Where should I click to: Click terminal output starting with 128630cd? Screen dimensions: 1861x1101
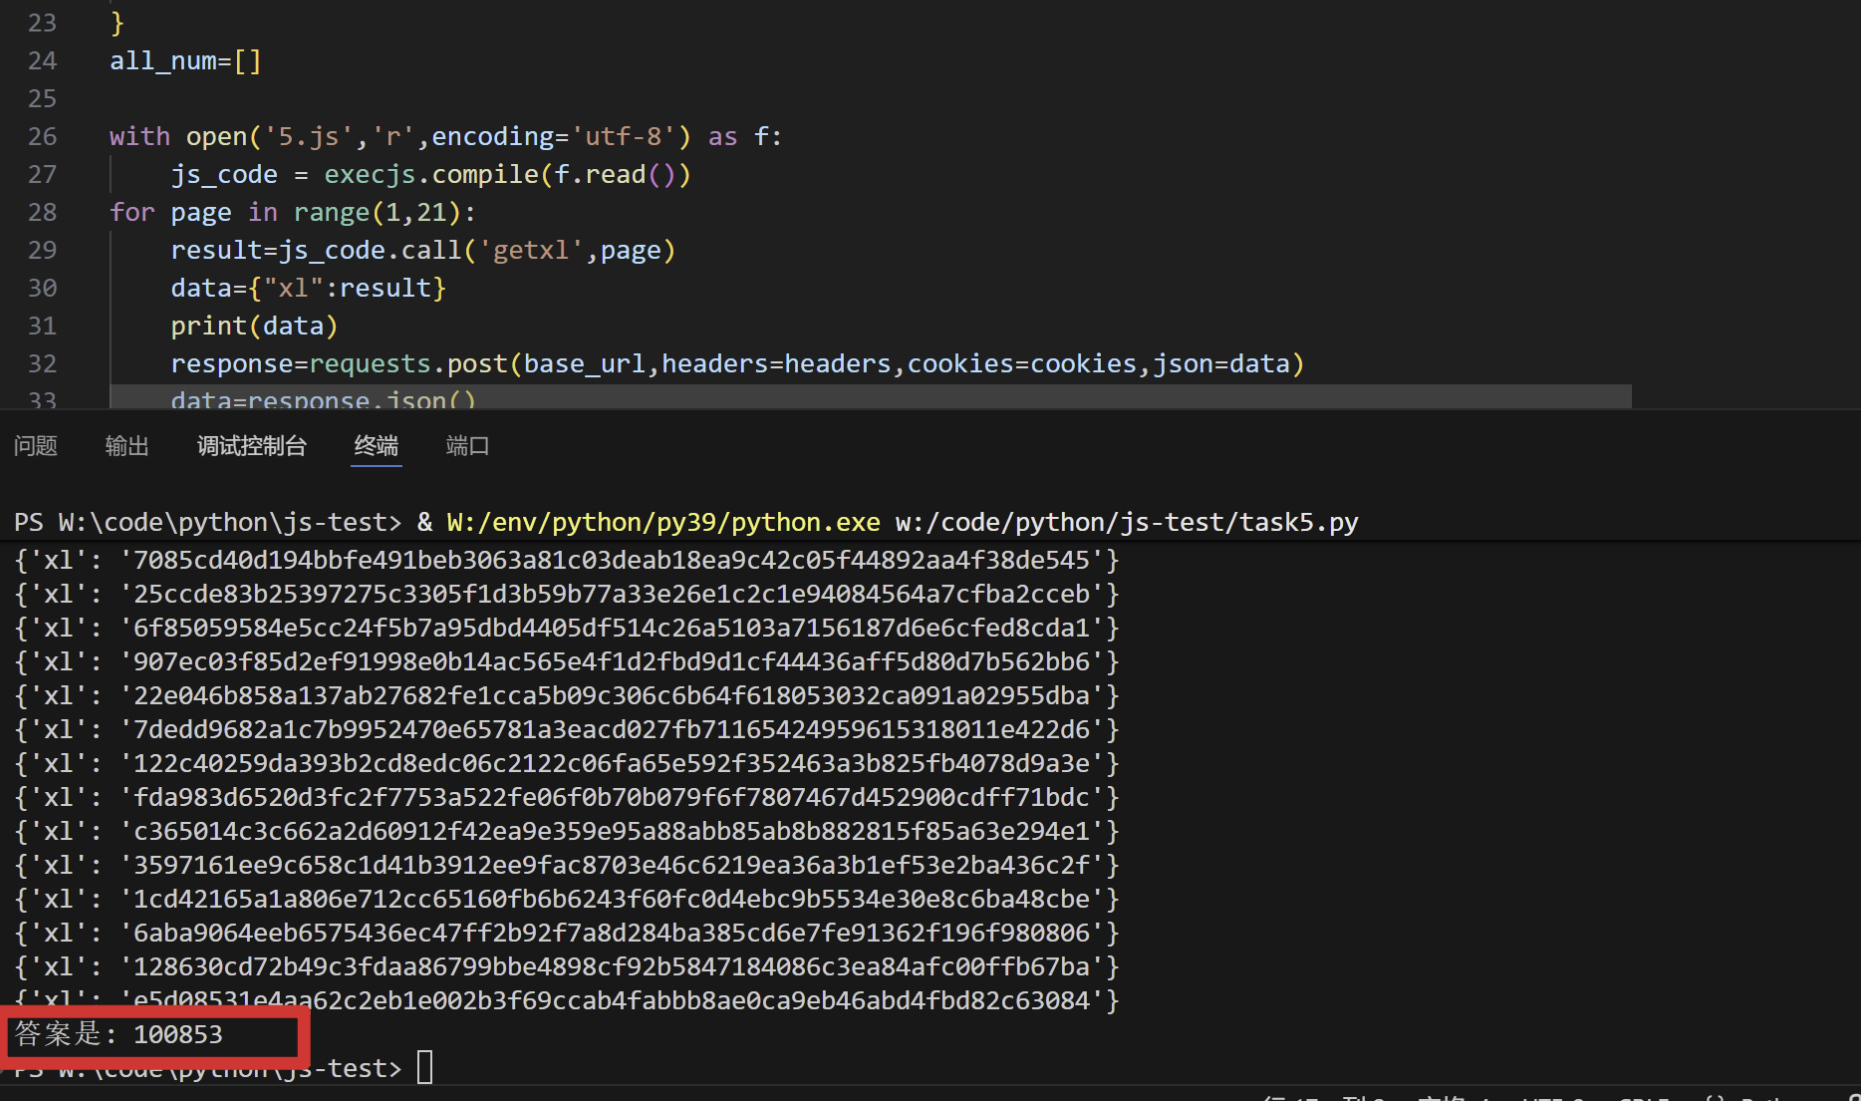(x=566, y=968)
